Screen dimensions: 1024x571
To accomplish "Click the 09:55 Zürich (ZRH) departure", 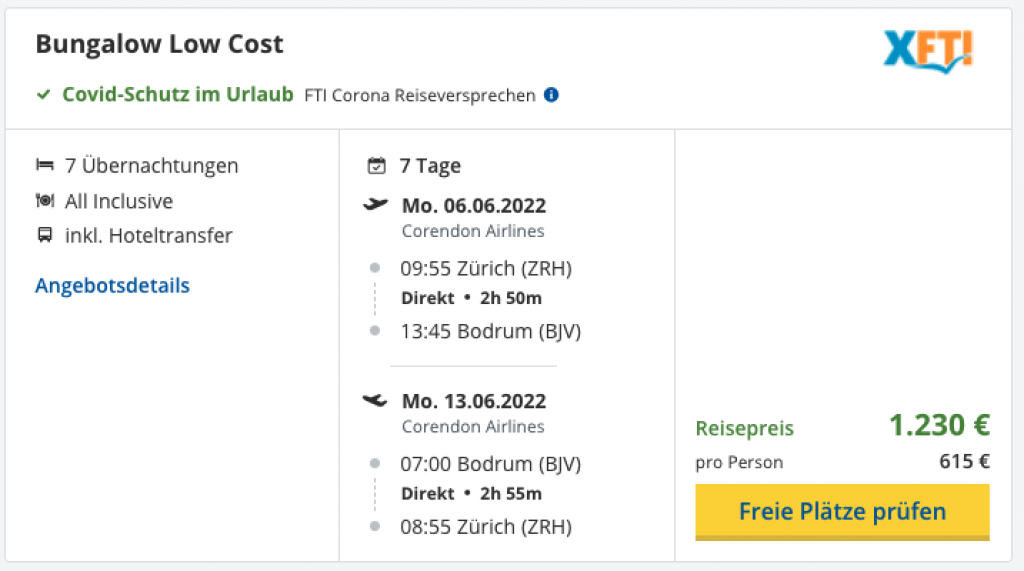I will coord(486,268).
